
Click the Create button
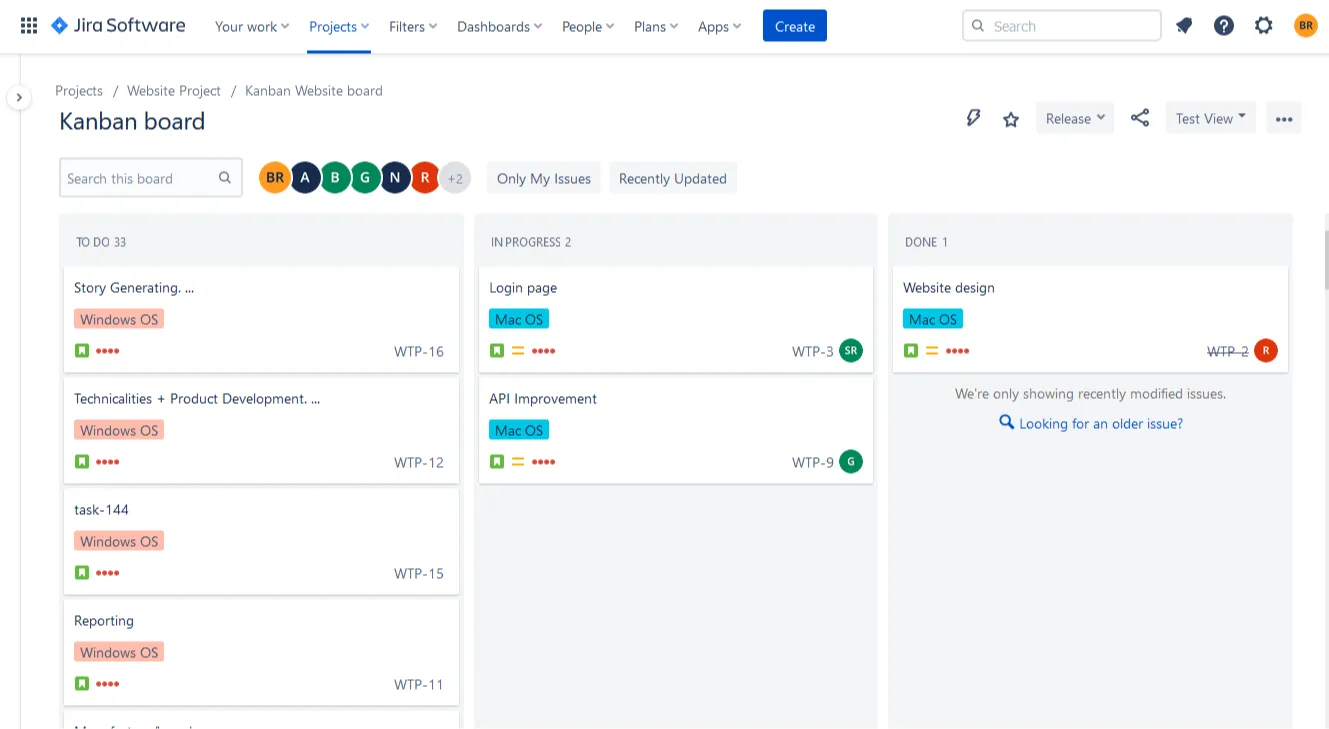[x=794, y=26]
